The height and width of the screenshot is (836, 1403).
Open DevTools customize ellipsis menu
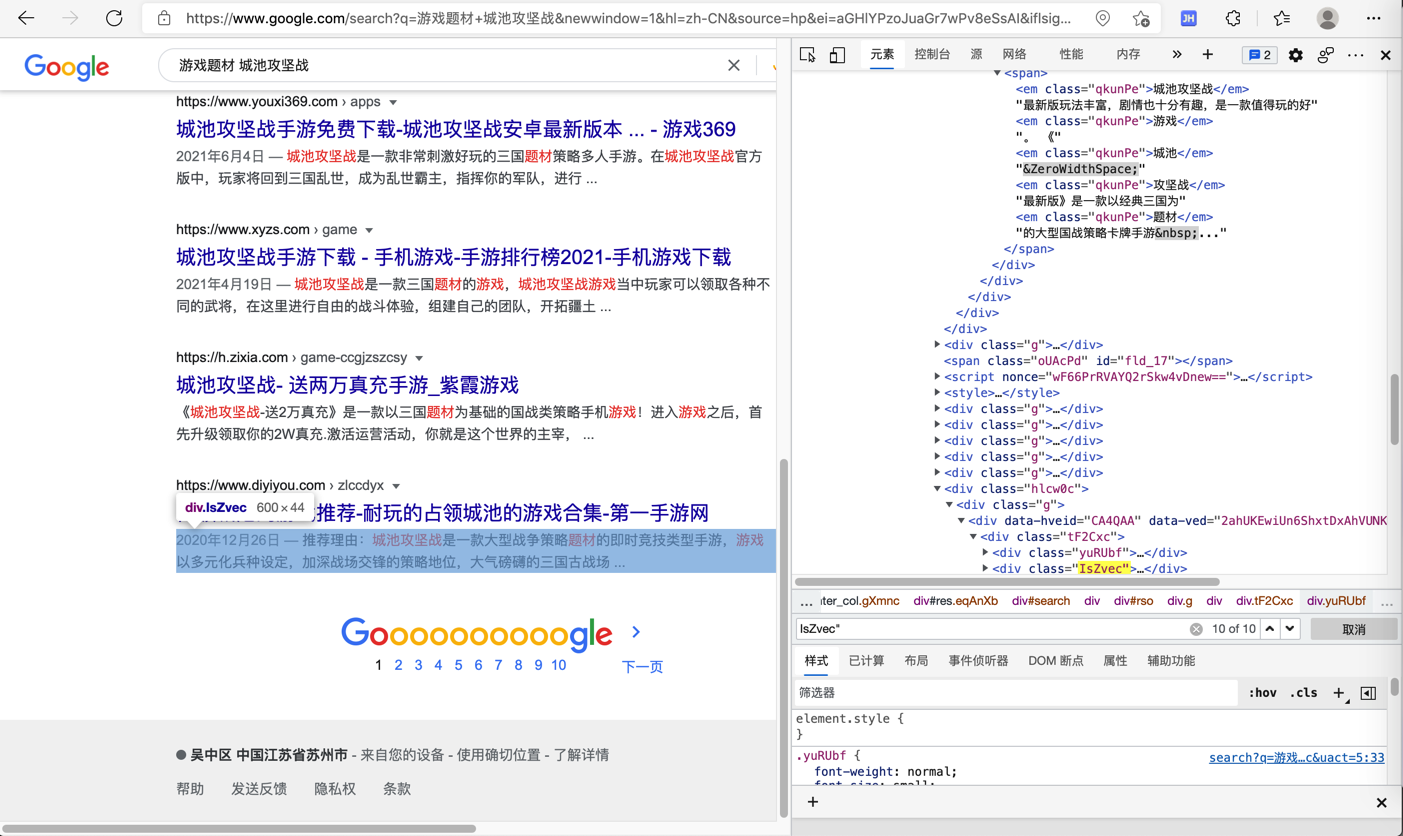[x=1355, y=55]
